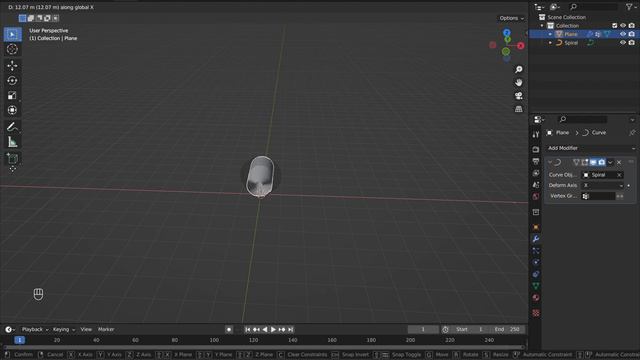Screen dimensions: 640x360
Task: Choose the Transform tool
Action: 12,110
